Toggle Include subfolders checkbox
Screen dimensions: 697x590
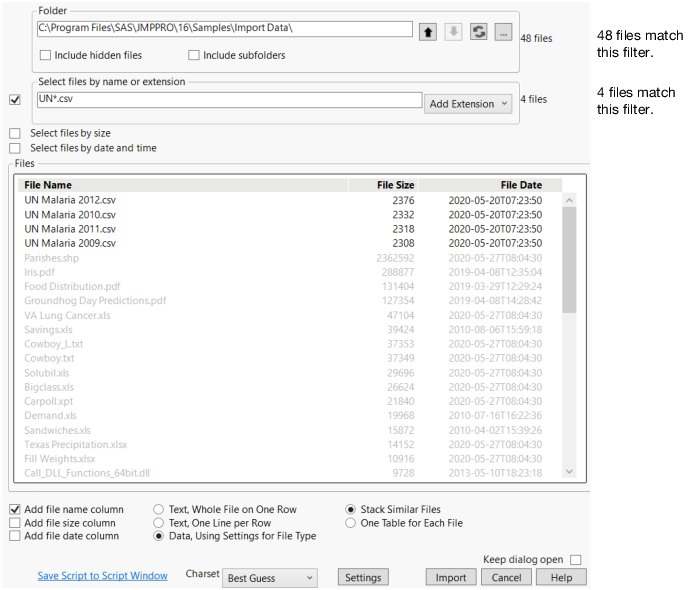point(194,55)
